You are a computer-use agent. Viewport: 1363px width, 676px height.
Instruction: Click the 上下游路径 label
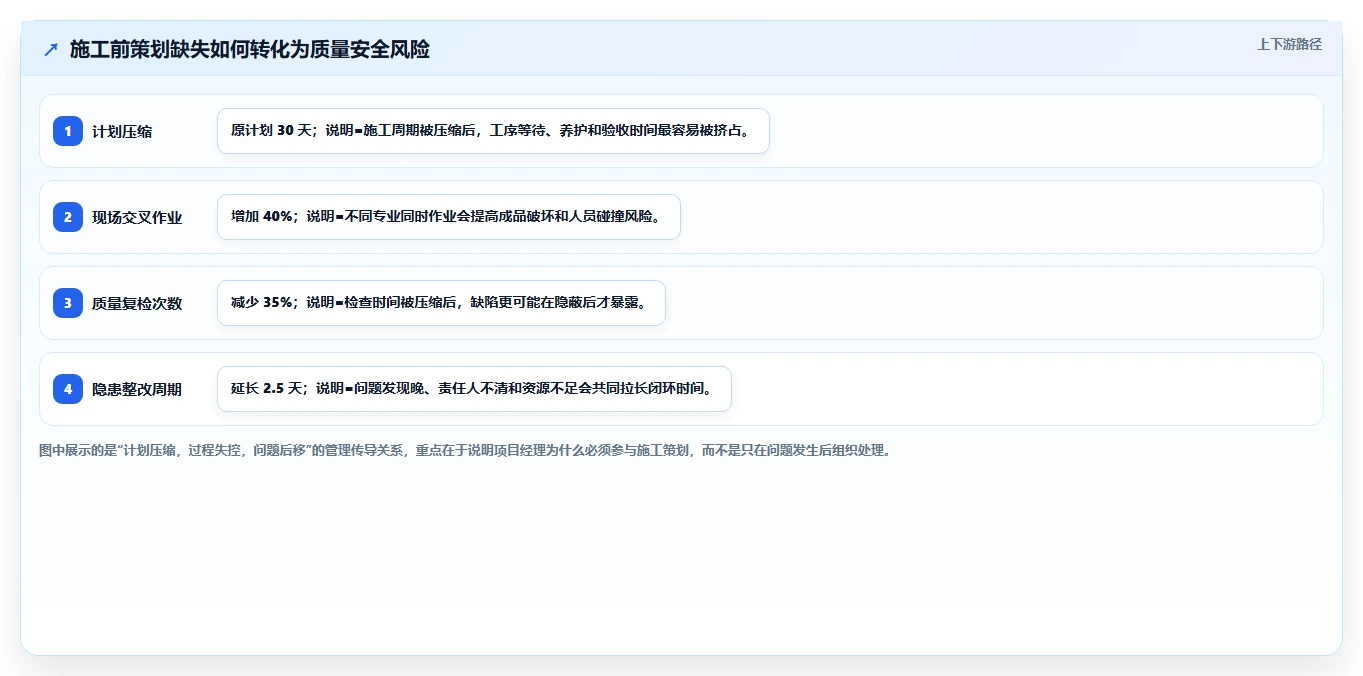(1289, 44)
